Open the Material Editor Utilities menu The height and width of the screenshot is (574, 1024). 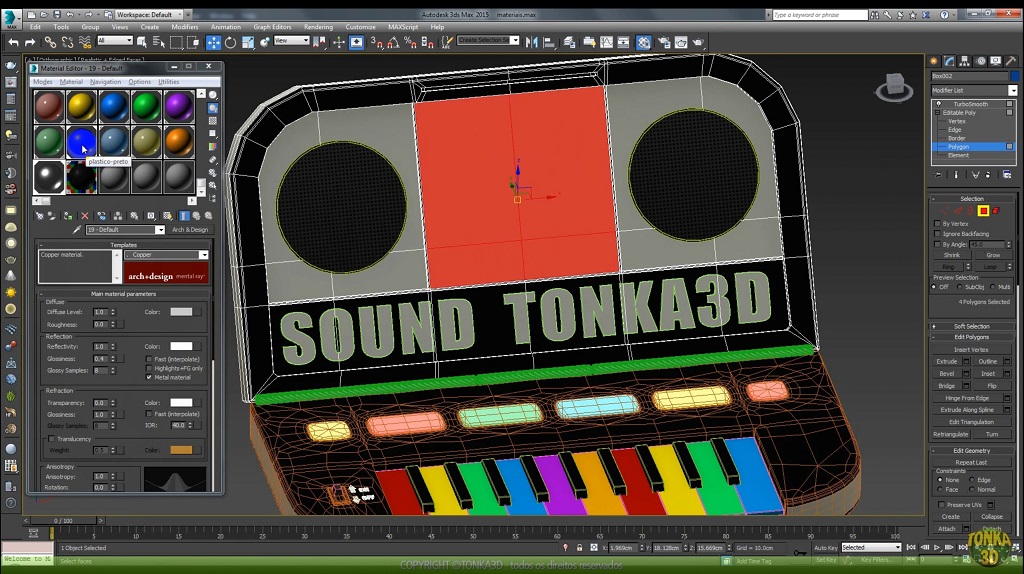tap(169, 82)
